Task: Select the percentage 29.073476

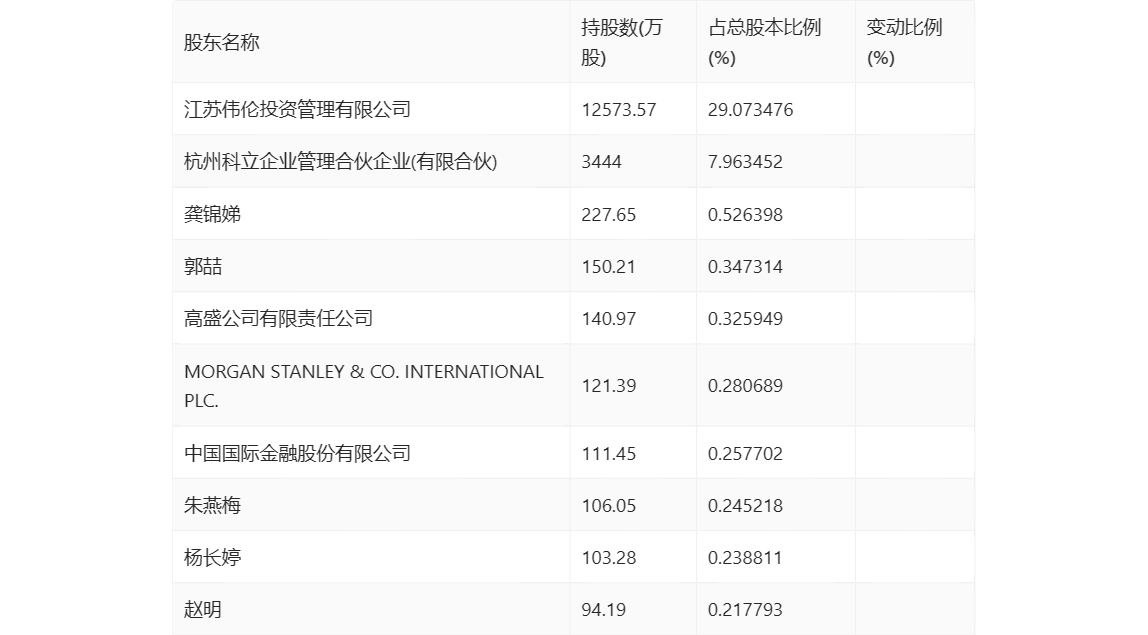Action: pos(750,110)
